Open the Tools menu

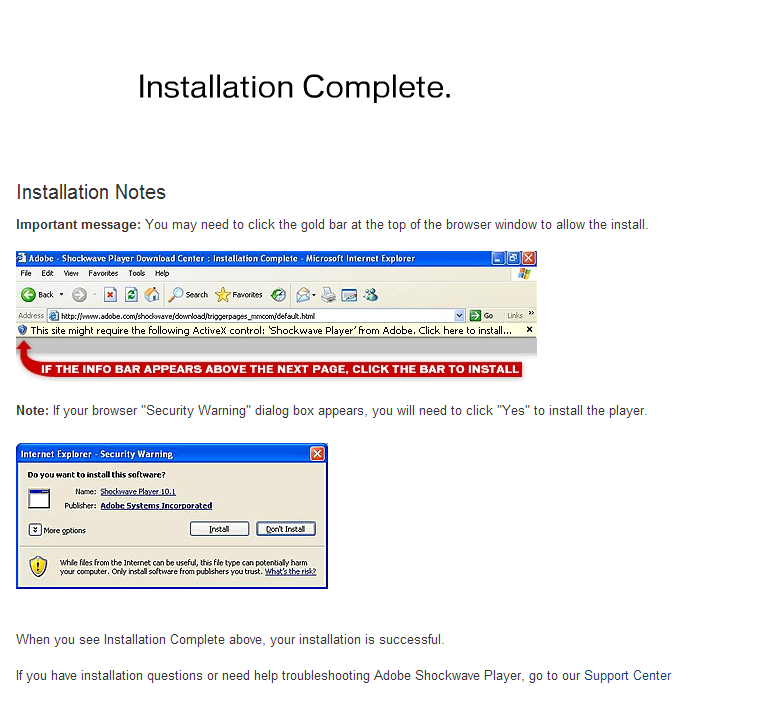137,273
